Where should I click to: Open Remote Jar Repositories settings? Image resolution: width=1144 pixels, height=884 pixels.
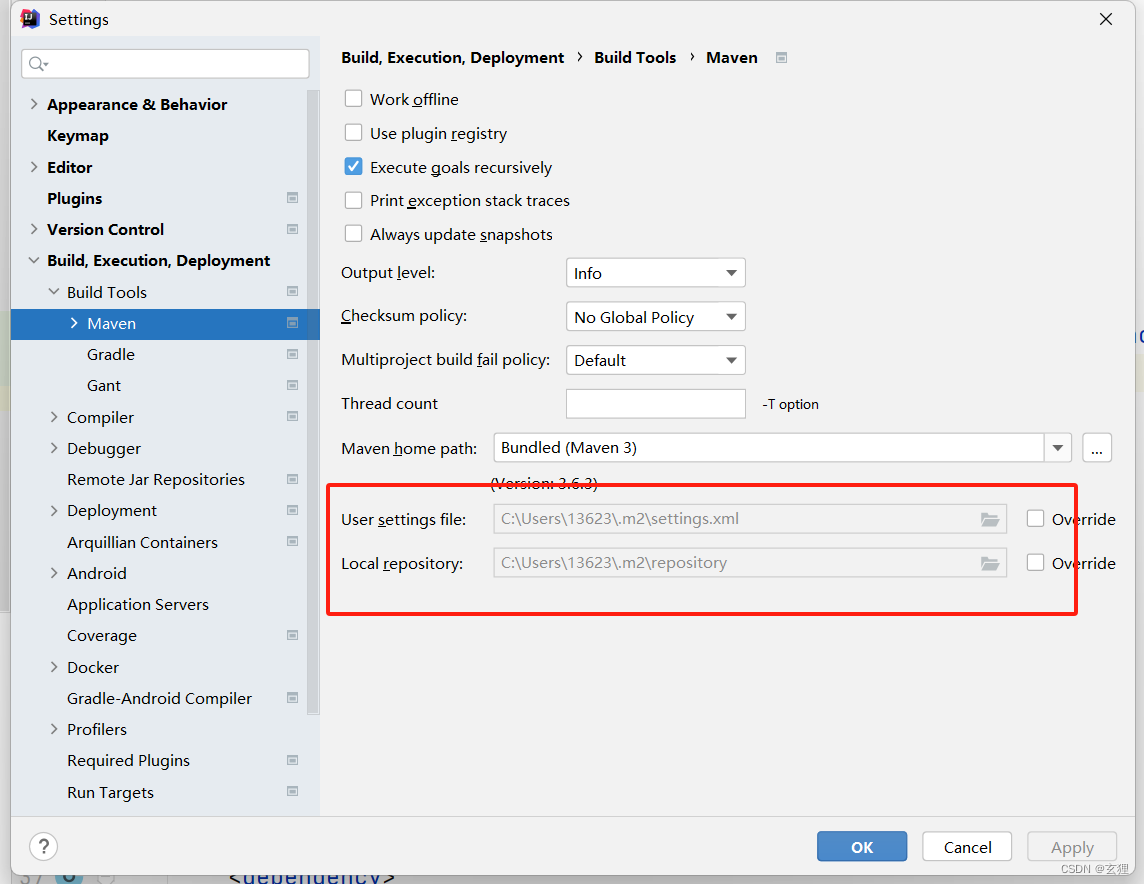(156, 479)
